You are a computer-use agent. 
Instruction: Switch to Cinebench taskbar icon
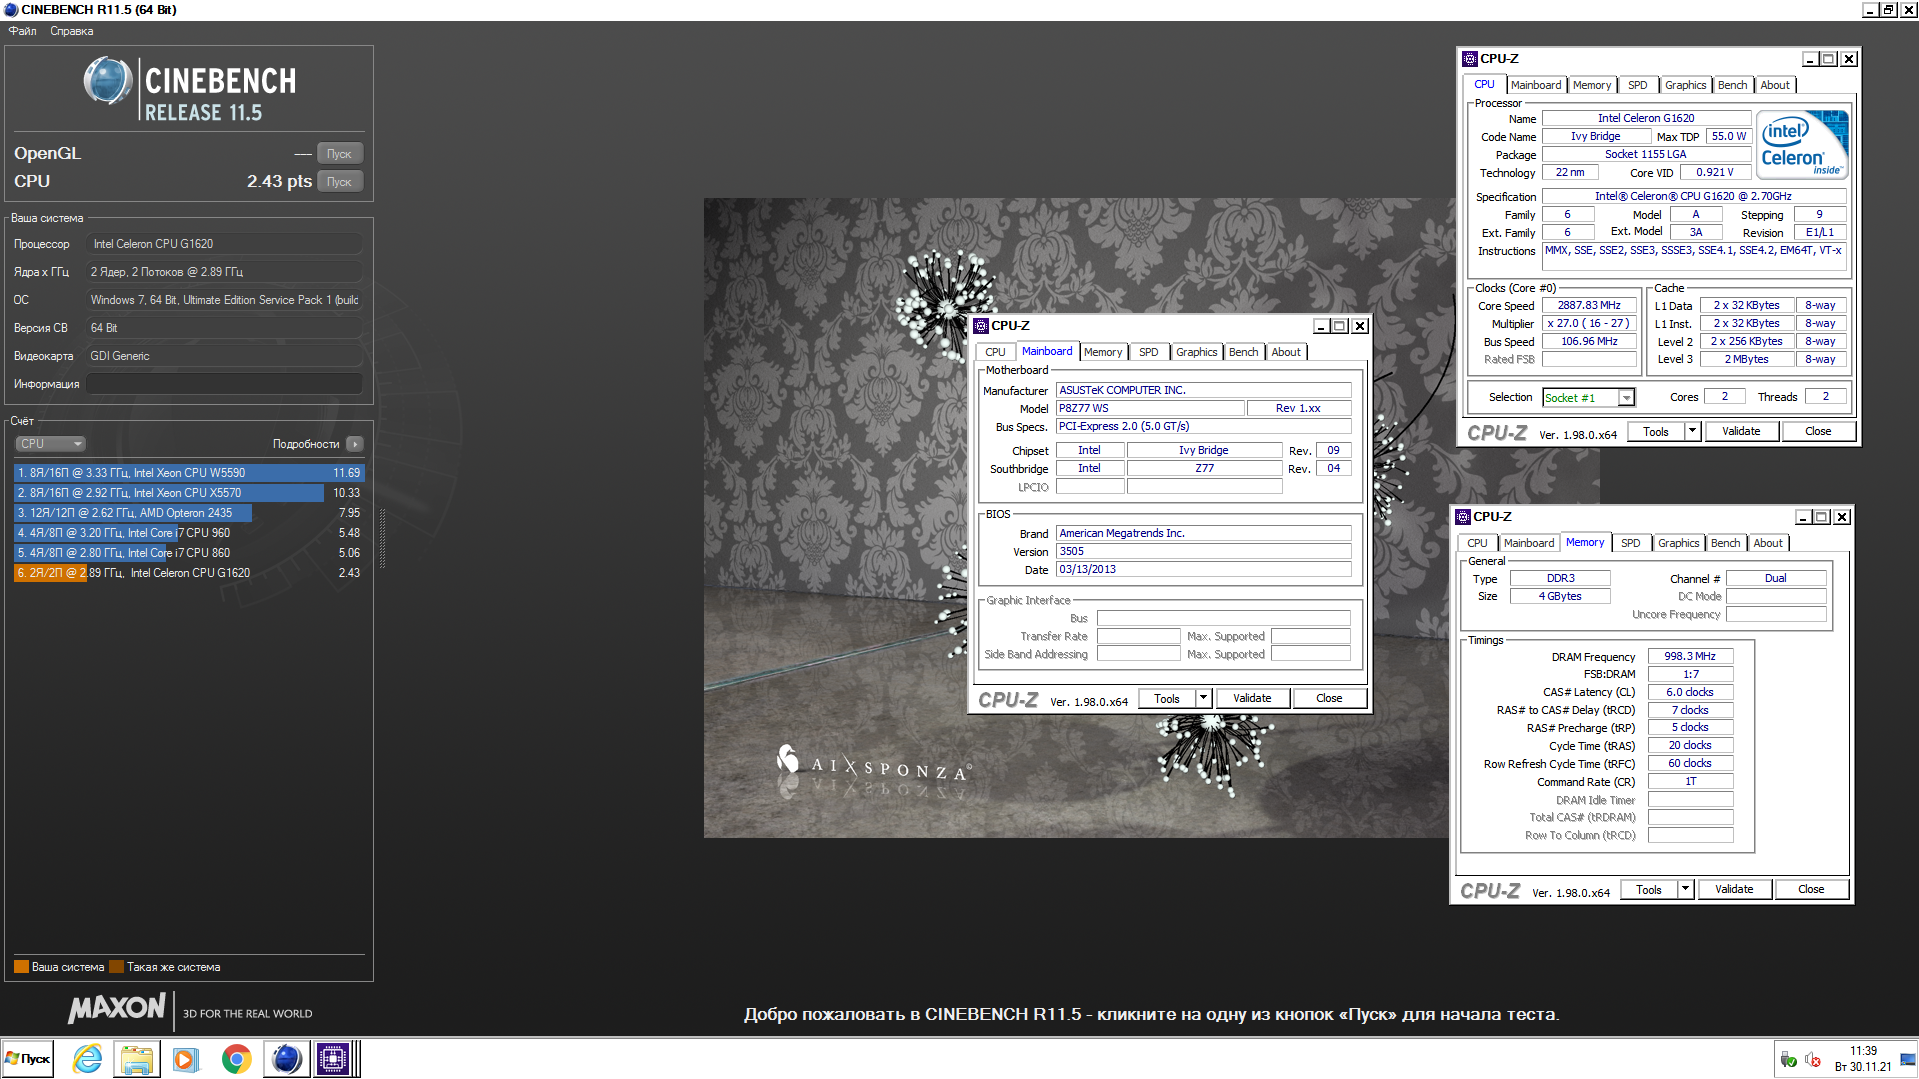[286, 1059]
